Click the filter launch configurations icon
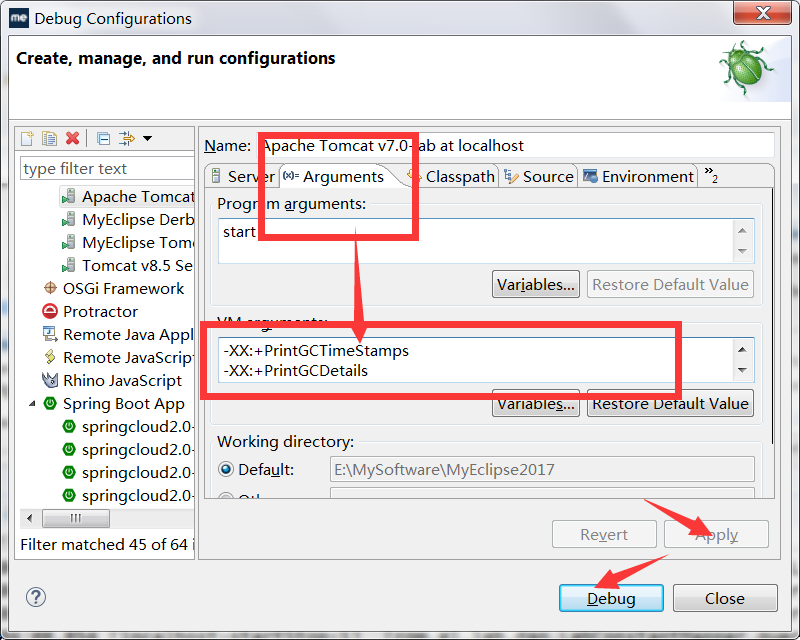Viewport: 800px width, 640px height. click(x=127, y=138)
